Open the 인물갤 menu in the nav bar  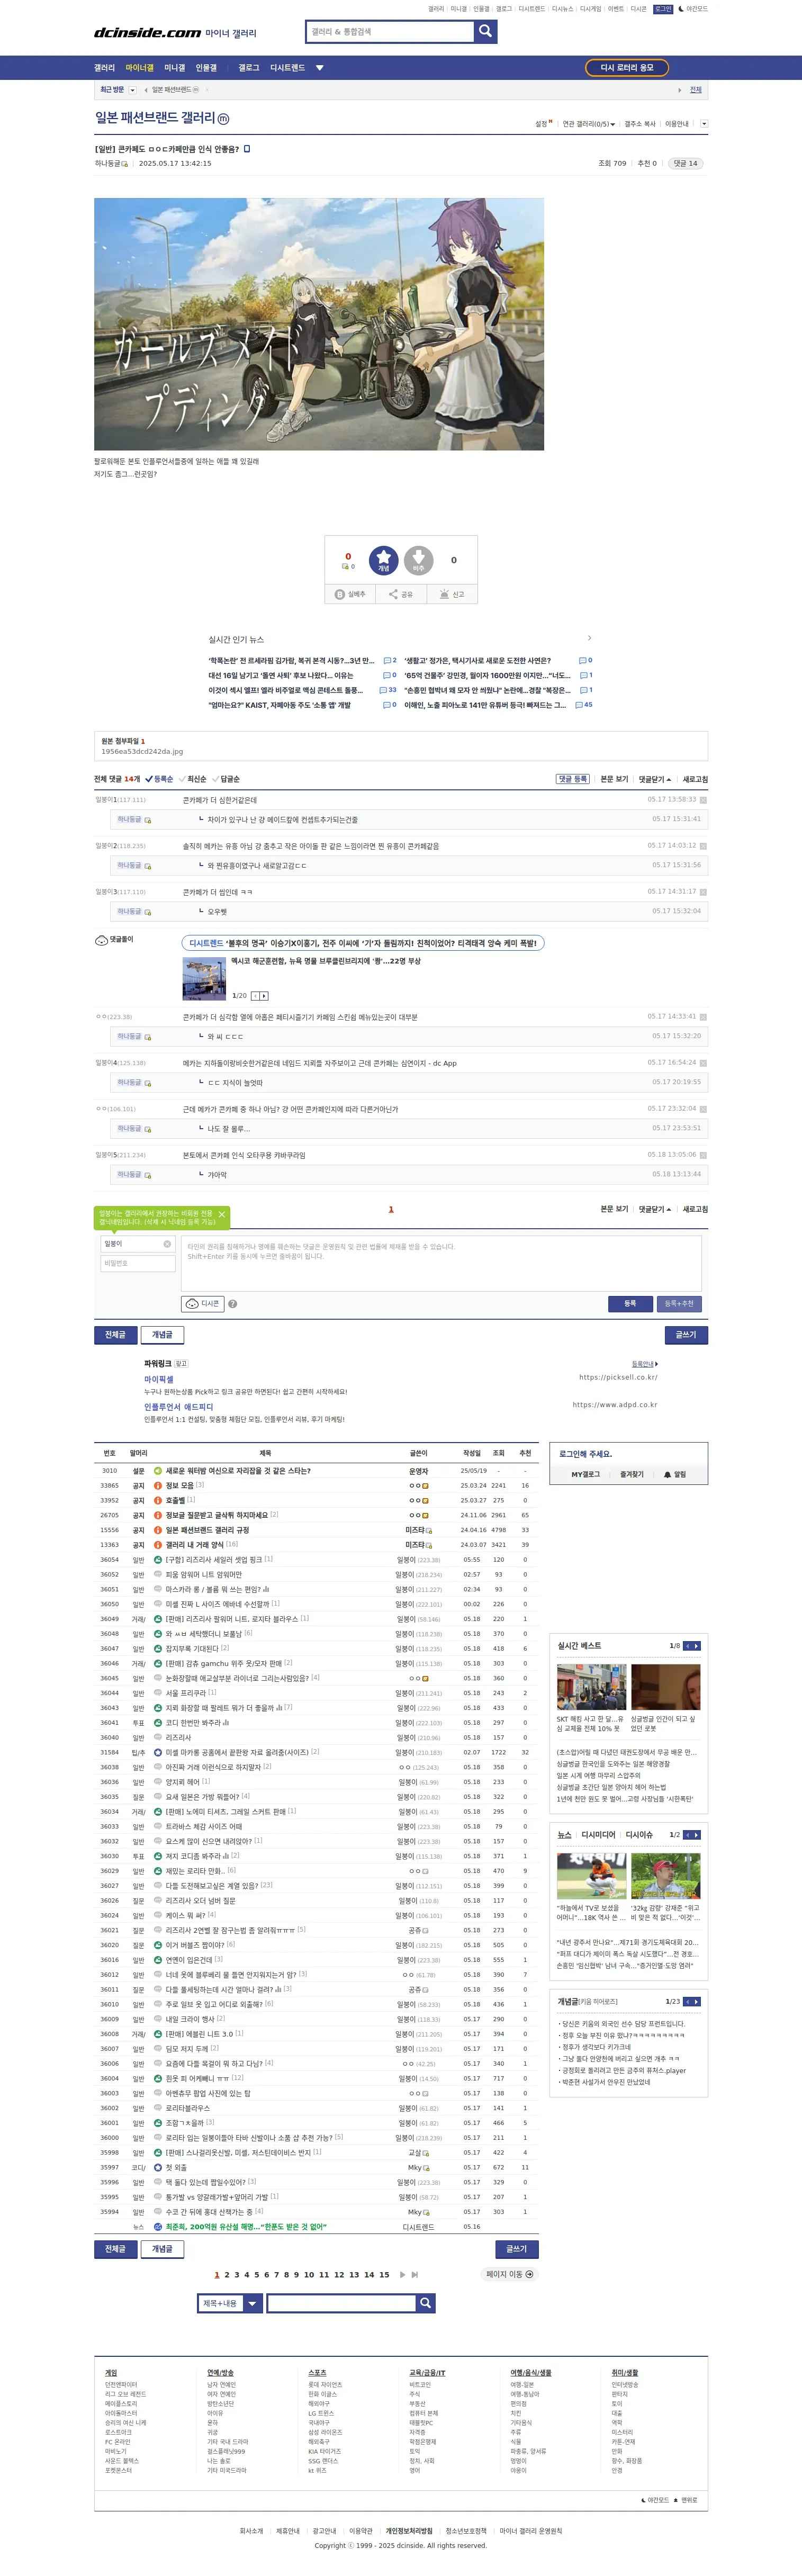[x=206, y=68]
